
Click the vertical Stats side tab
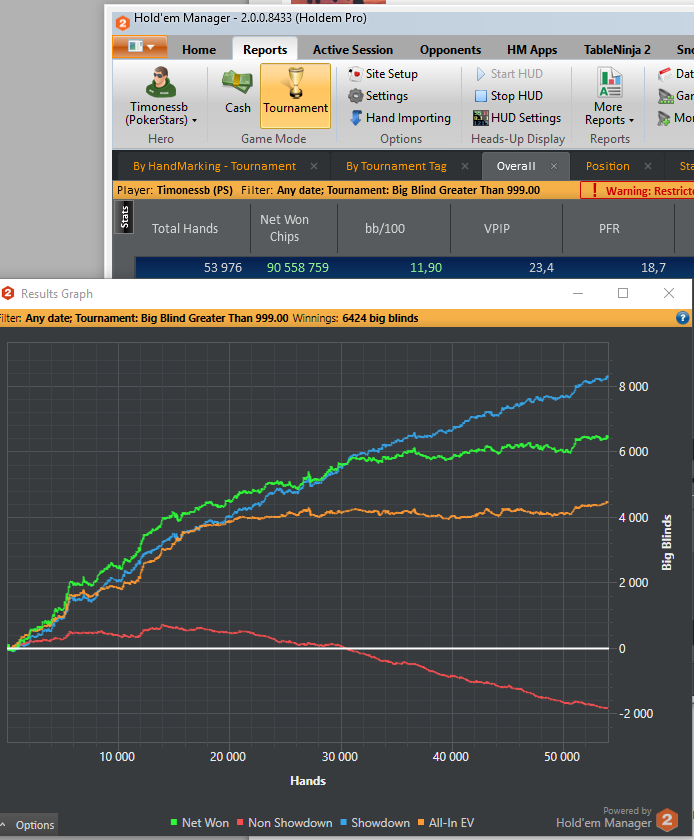click(x=125, y=218)
